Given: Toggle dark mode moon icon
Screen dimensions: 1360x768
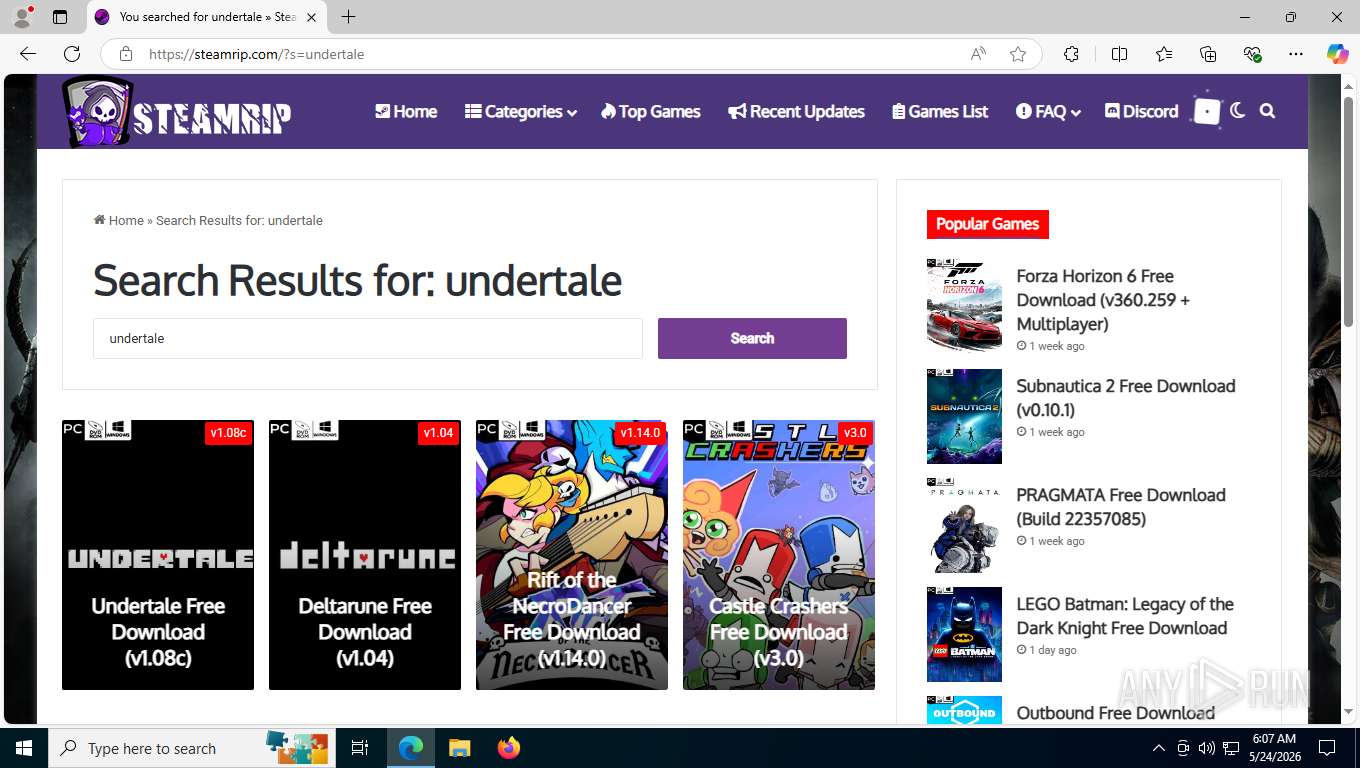Looking at the screenshot, I should click(1238, 111).
